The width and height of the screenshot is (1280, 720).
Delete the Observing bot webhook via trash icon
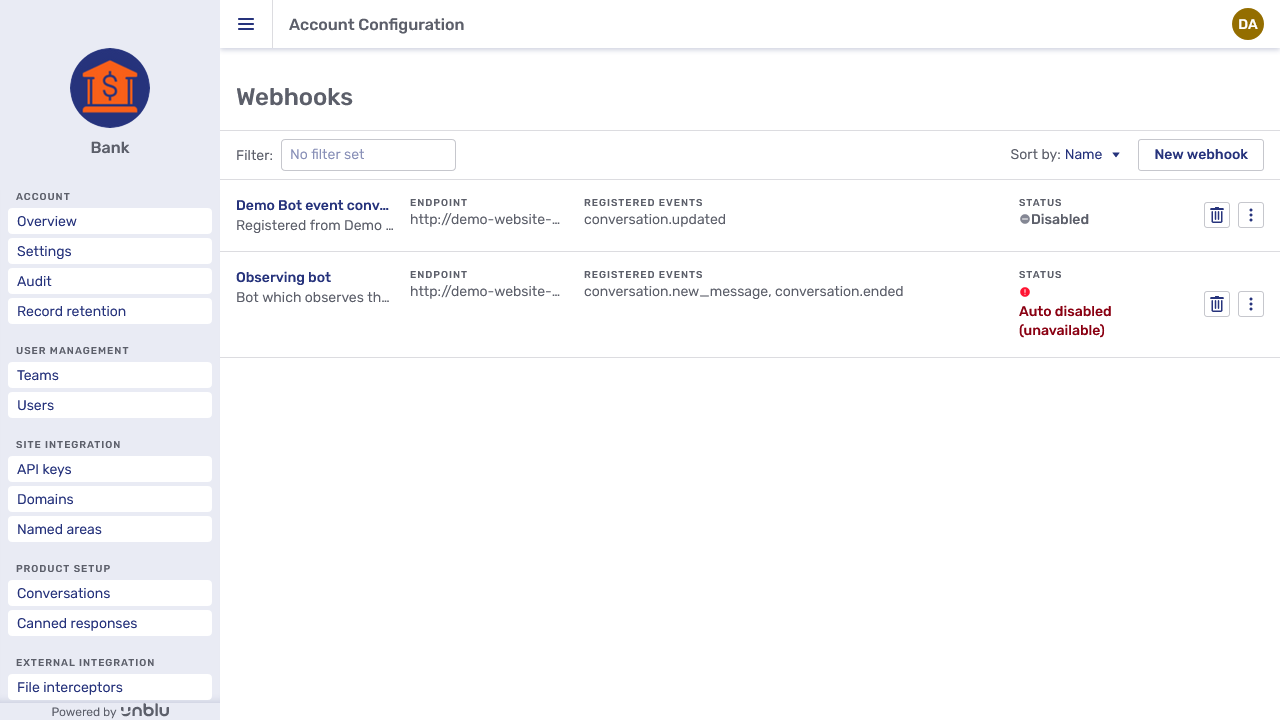tap(1216, 303)
